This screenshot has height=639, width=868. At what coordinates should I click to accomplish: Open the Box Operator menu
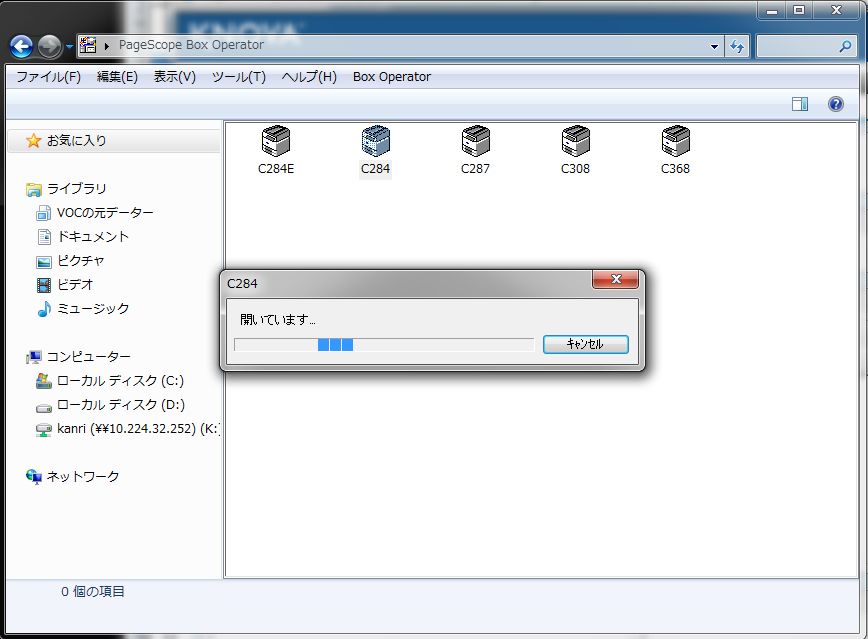coord(391,77)
